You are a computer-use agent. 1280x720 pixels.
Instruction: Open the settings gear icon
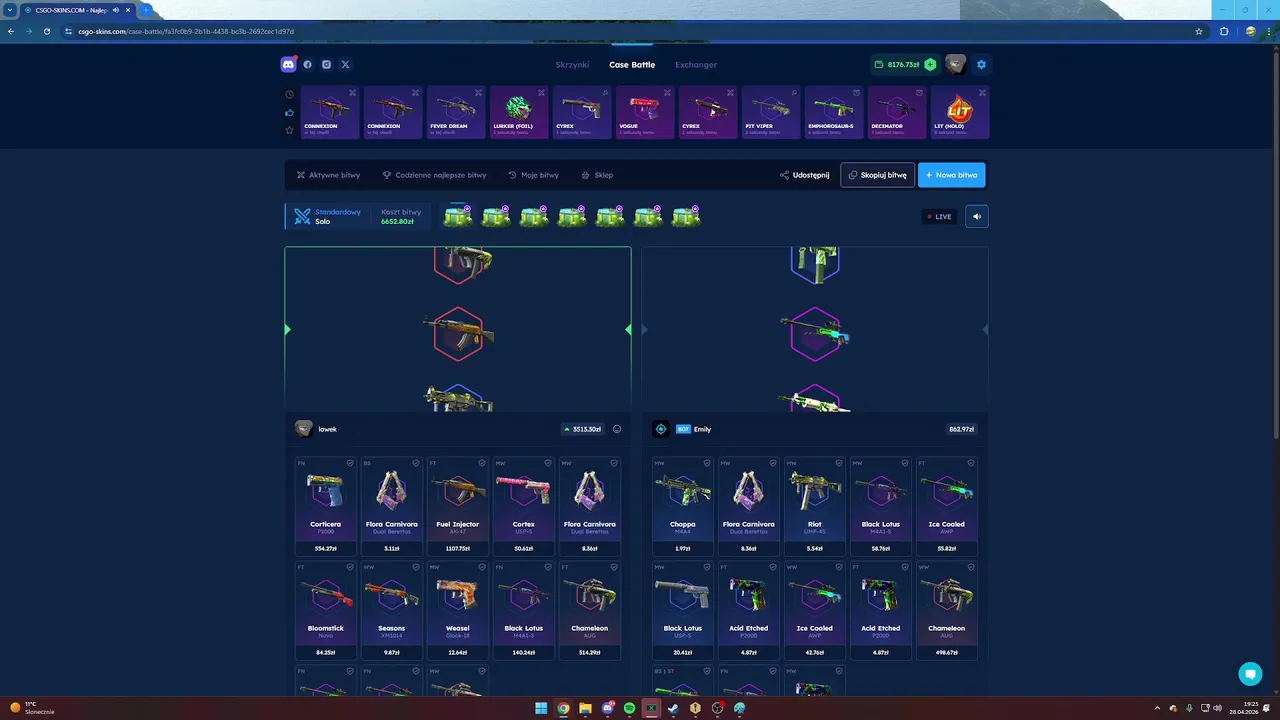(x=981, y=64)
